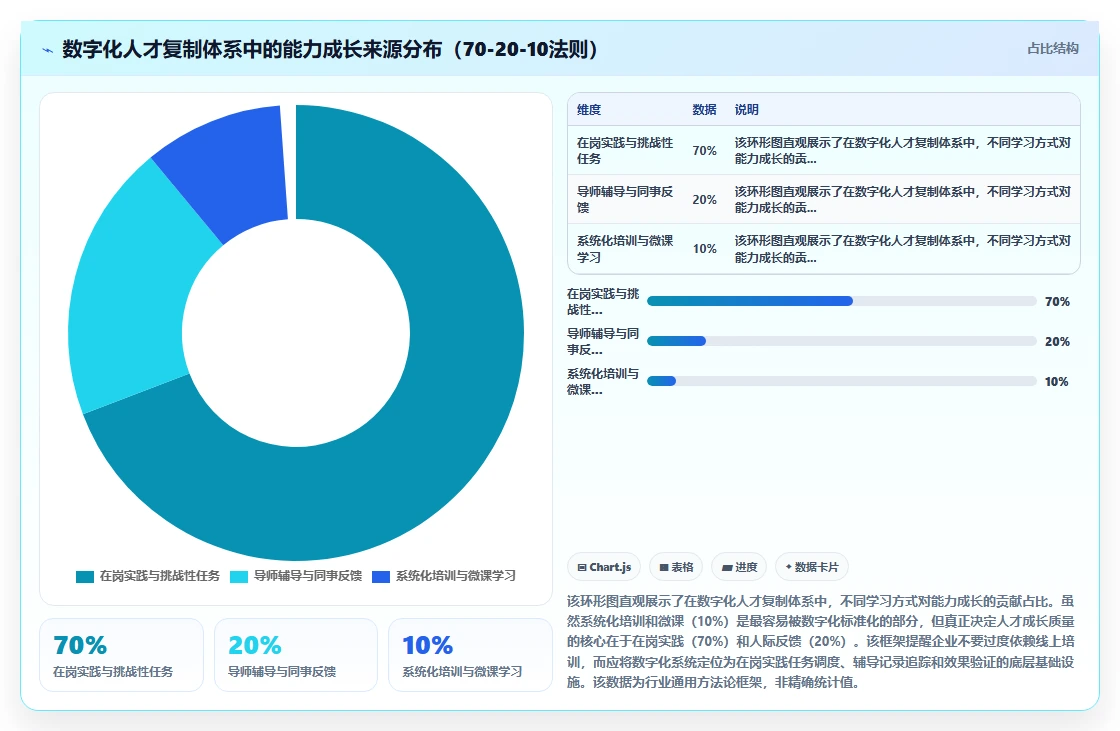The height and width of the screenshot is (731, 1120).
Task: Click the 系统化培训与微课学习 legend label
Action: (x=456, y=576)
